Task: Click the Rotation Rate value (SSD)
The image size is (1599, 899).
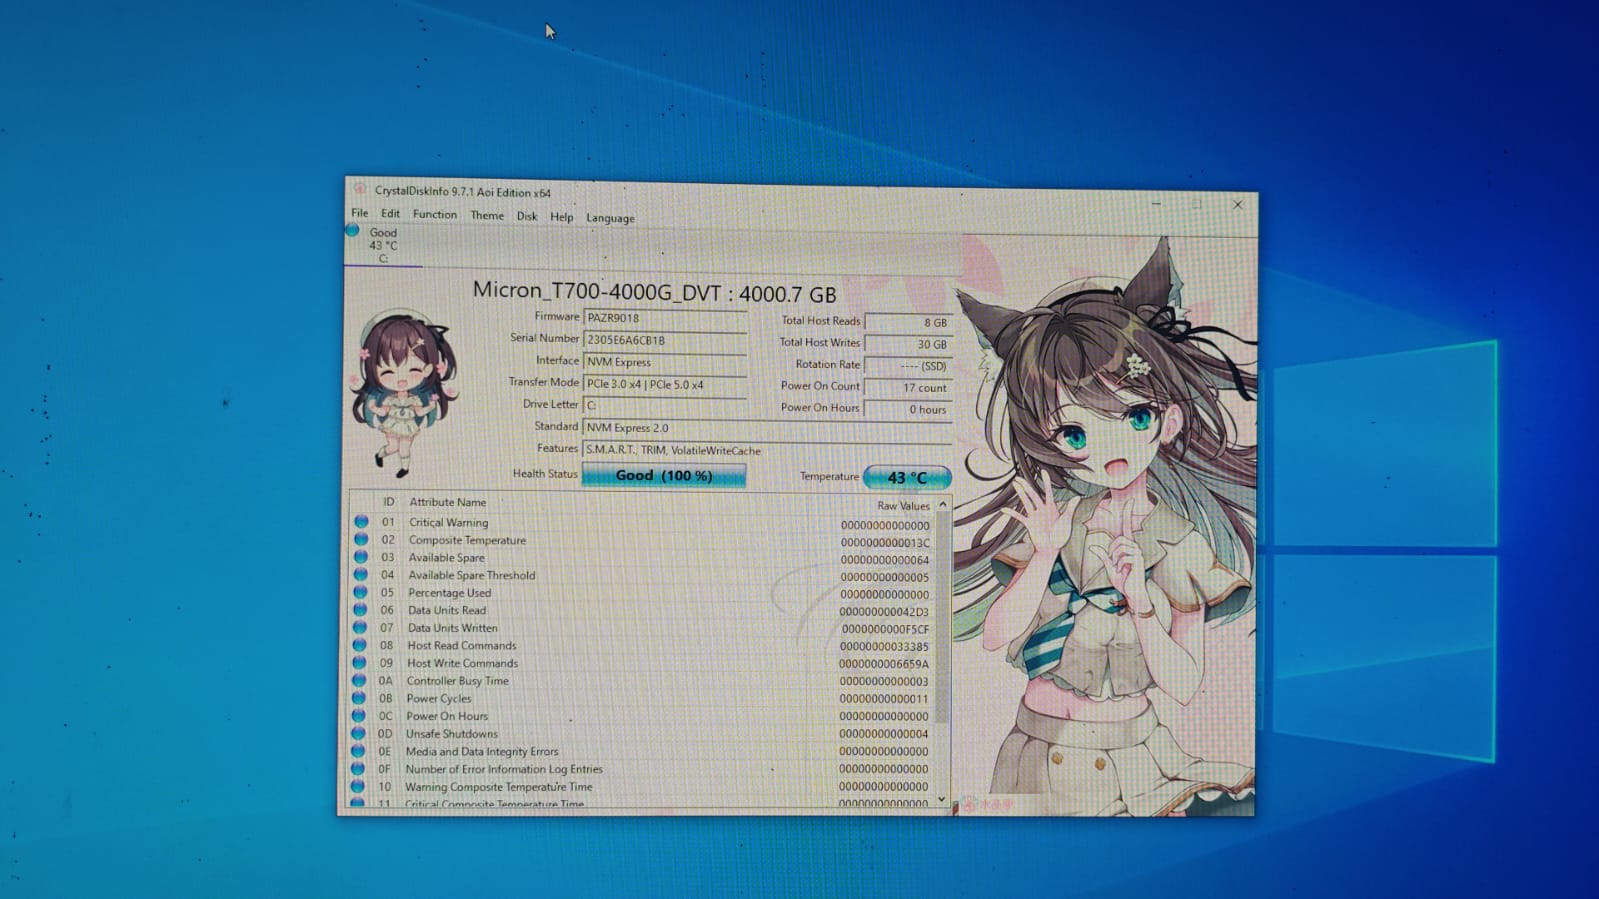Action: pyautogui.click(x=908, y=366)
